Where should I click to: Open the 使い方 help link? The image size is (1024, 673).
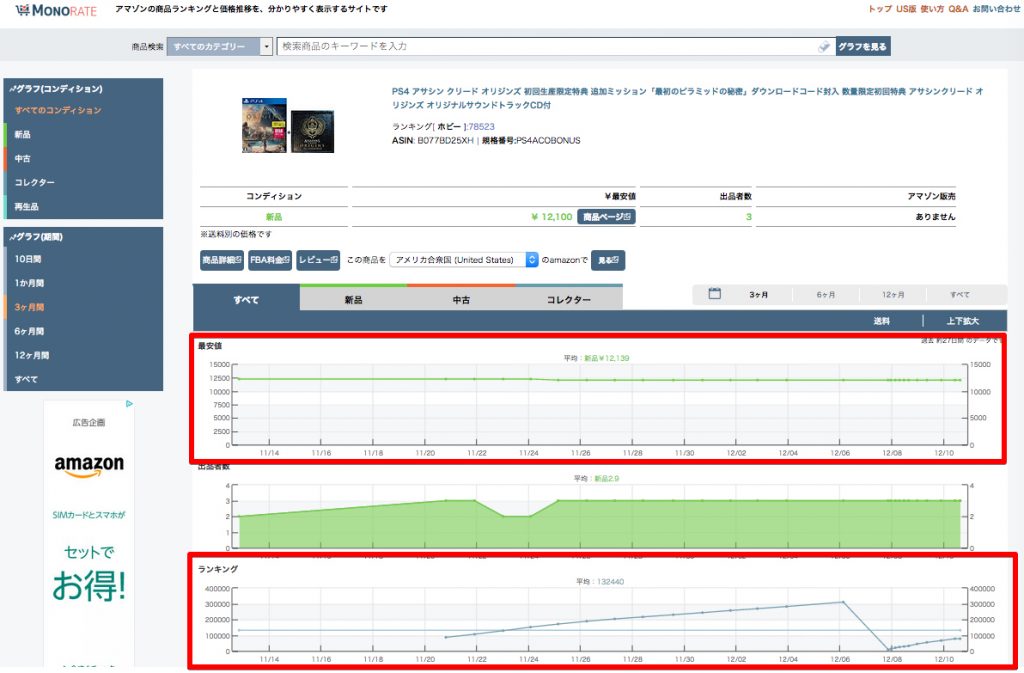(x=932, y=9)
